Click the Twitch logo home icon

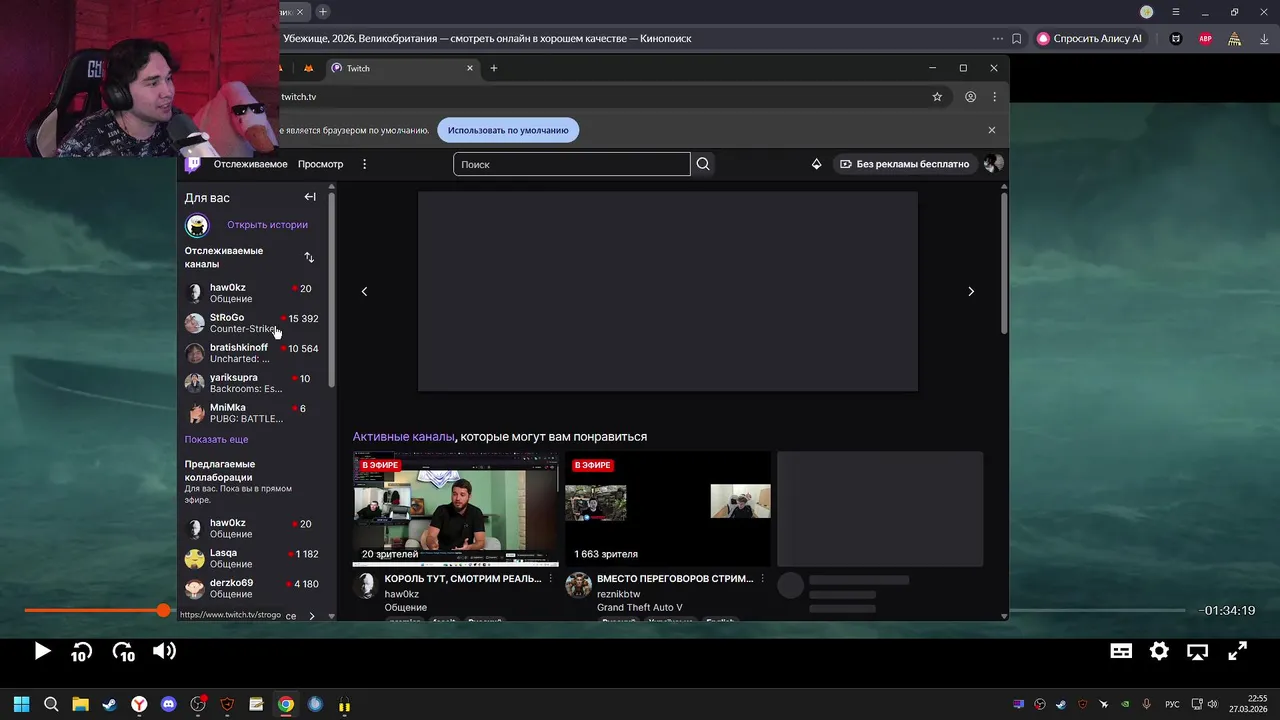[193, 164]
